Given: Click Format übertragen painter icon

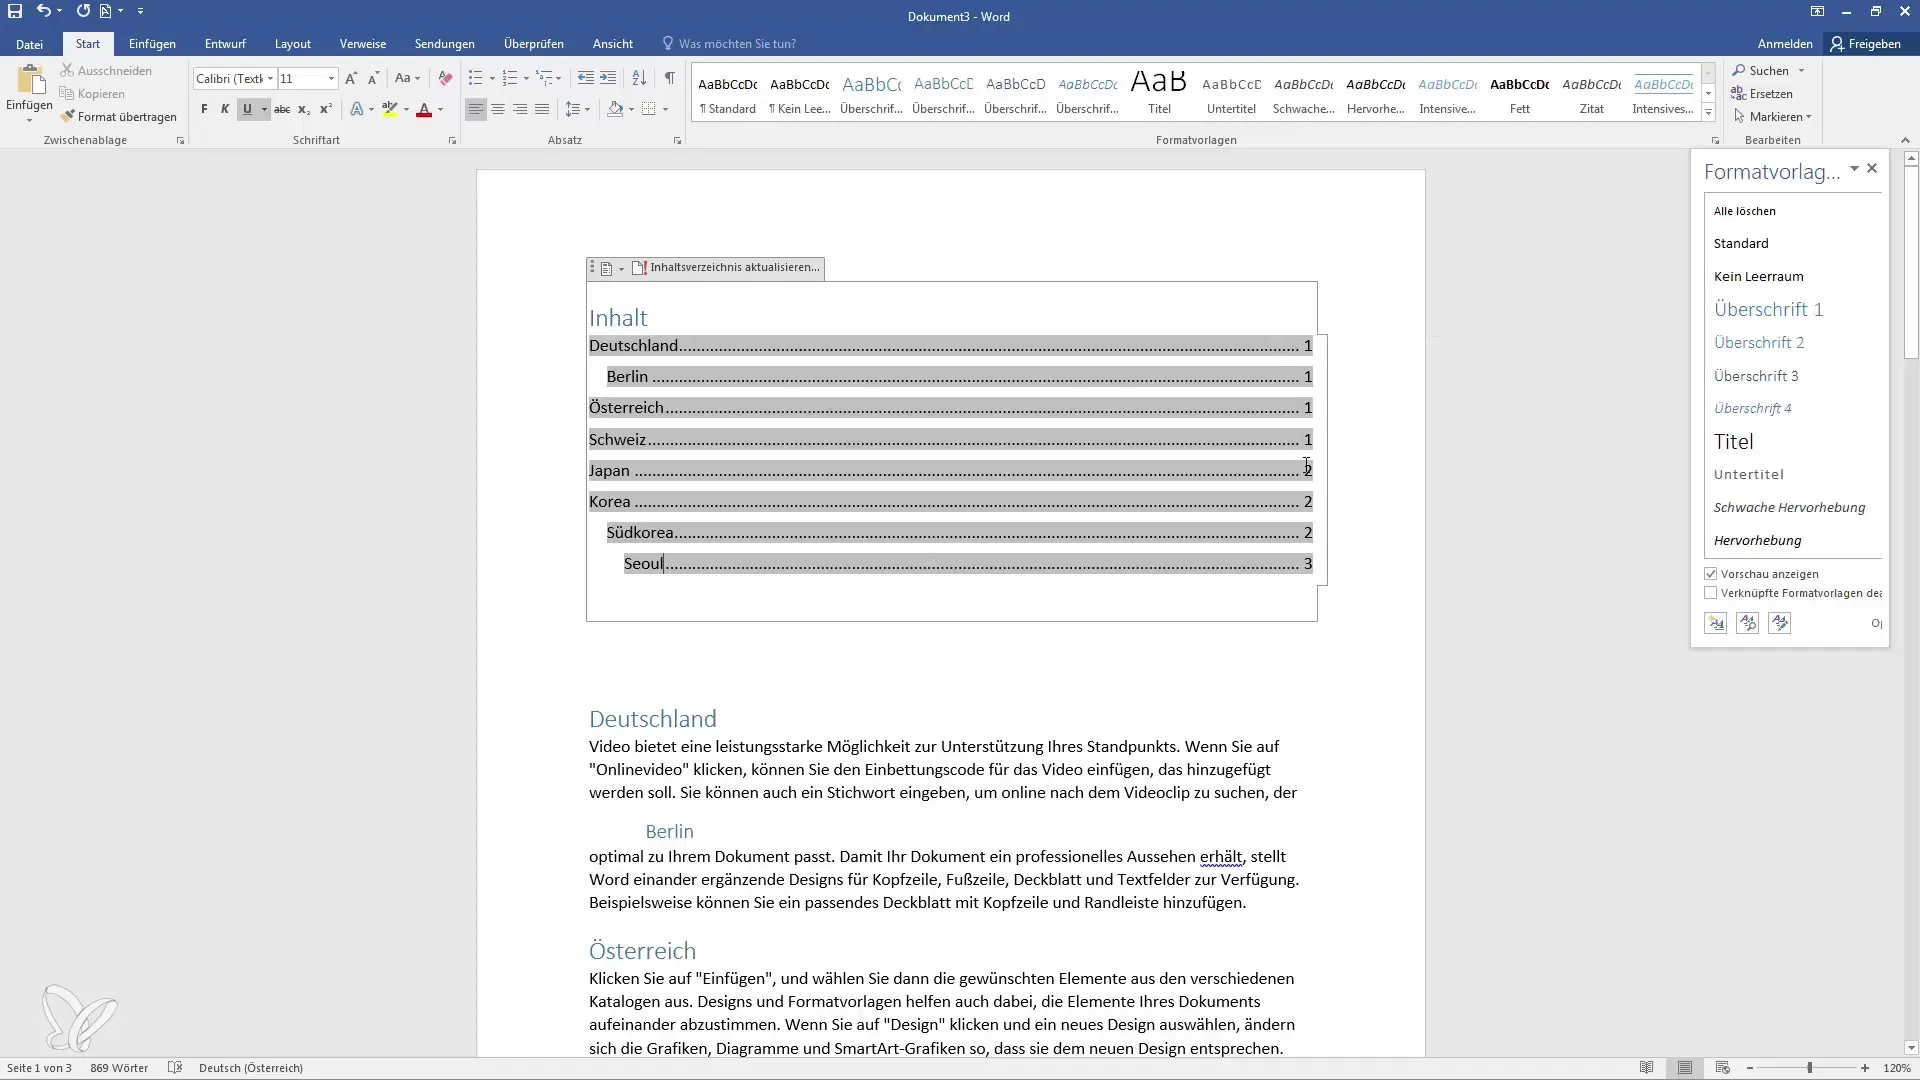Looking at the screenshot, I should pos(118,117).
